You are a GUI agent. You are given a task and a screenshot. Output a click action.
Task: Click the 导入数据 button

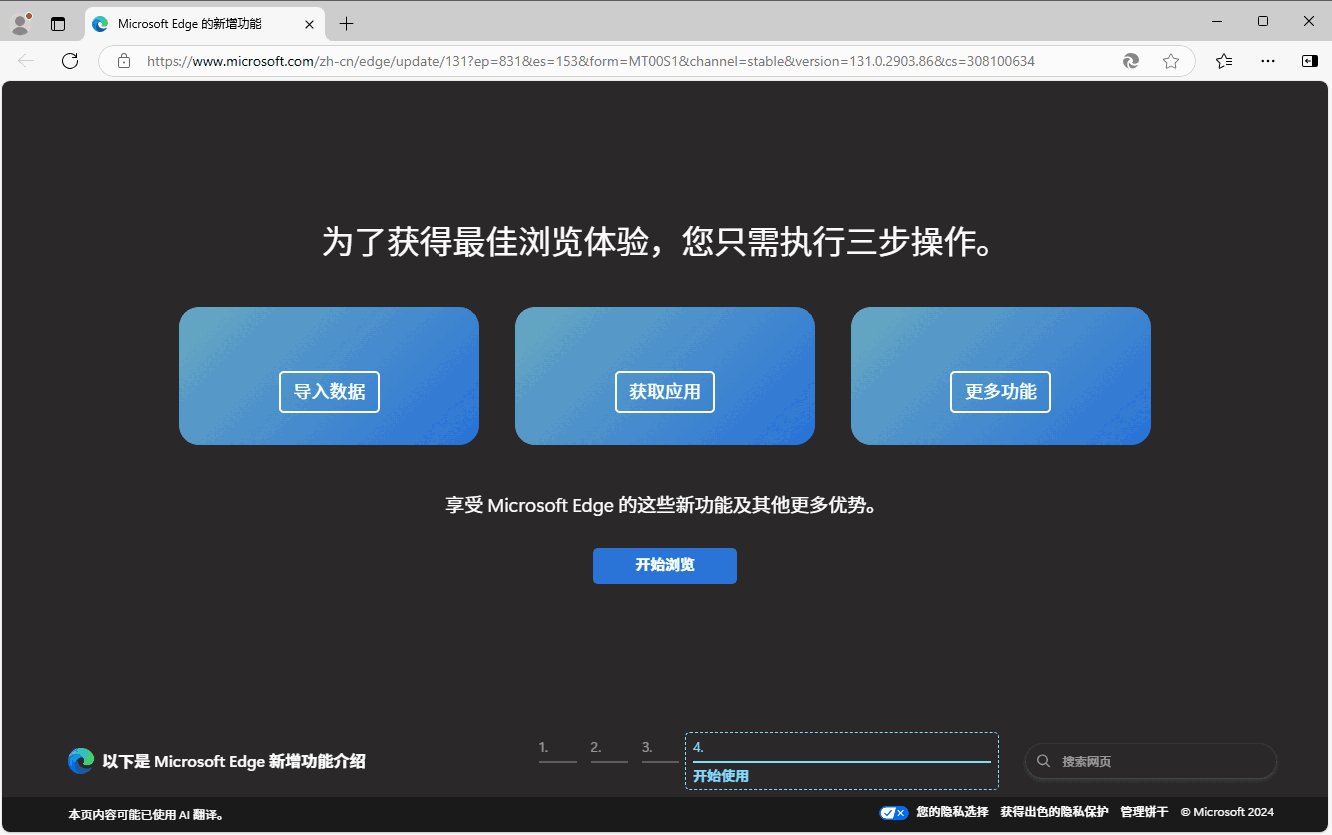coord(329,392)
